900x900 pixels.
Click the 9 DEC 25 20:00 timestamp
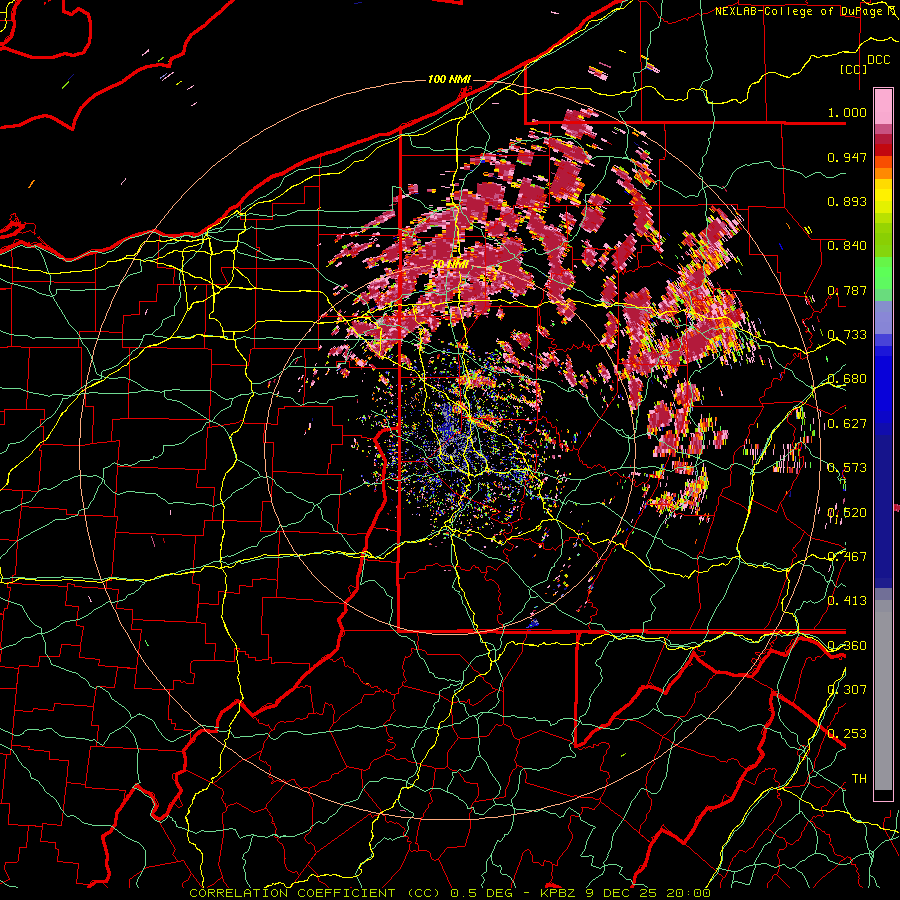(x=647, y=893)
